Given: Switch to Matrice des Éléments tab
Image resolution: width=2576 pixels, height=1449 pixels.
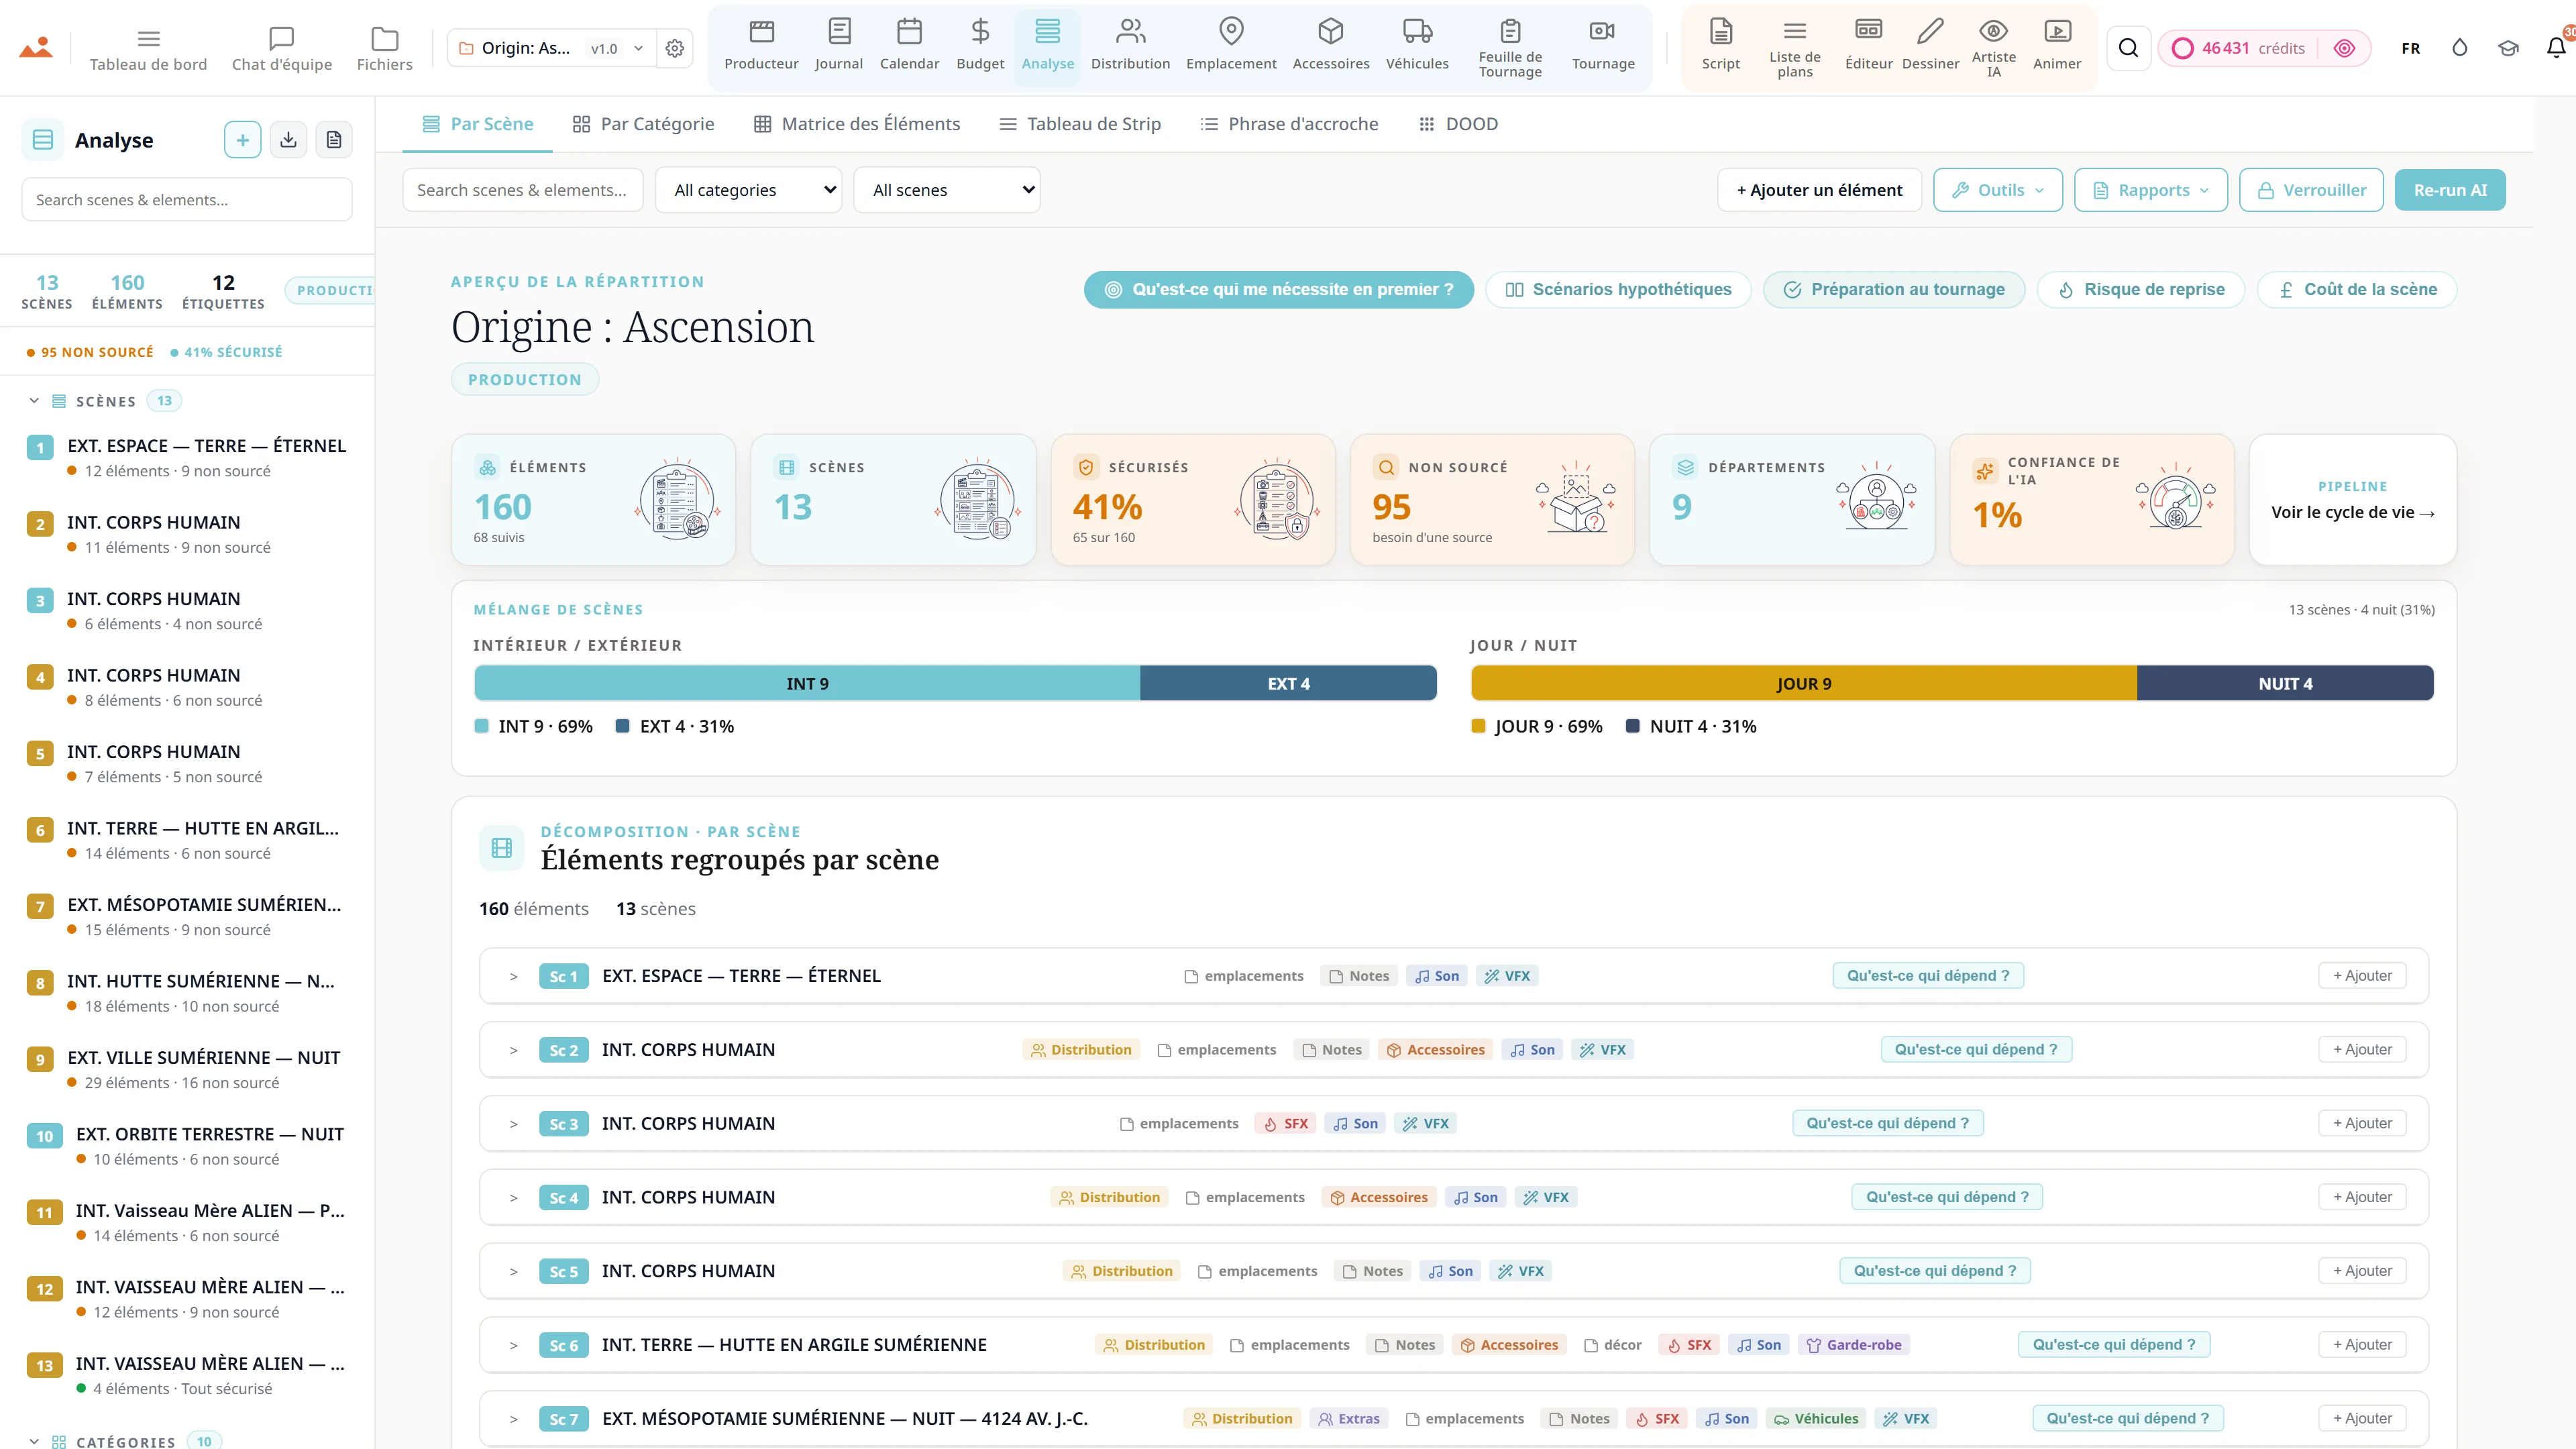Looking at the screenshot, I should click(857, 124).
